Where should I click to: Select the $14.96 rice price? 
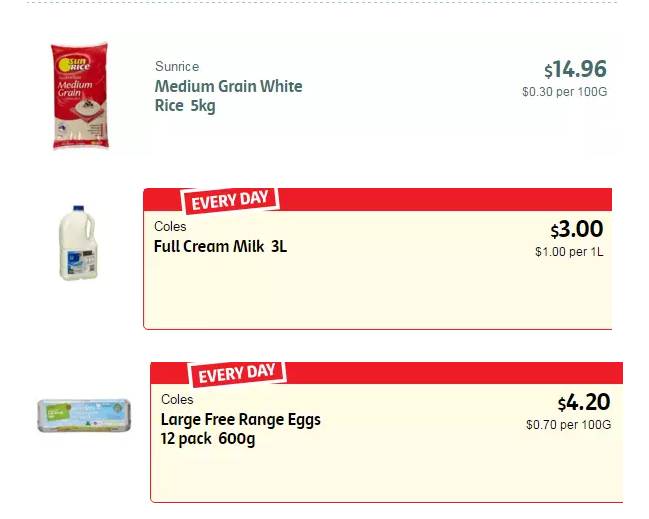575,69
